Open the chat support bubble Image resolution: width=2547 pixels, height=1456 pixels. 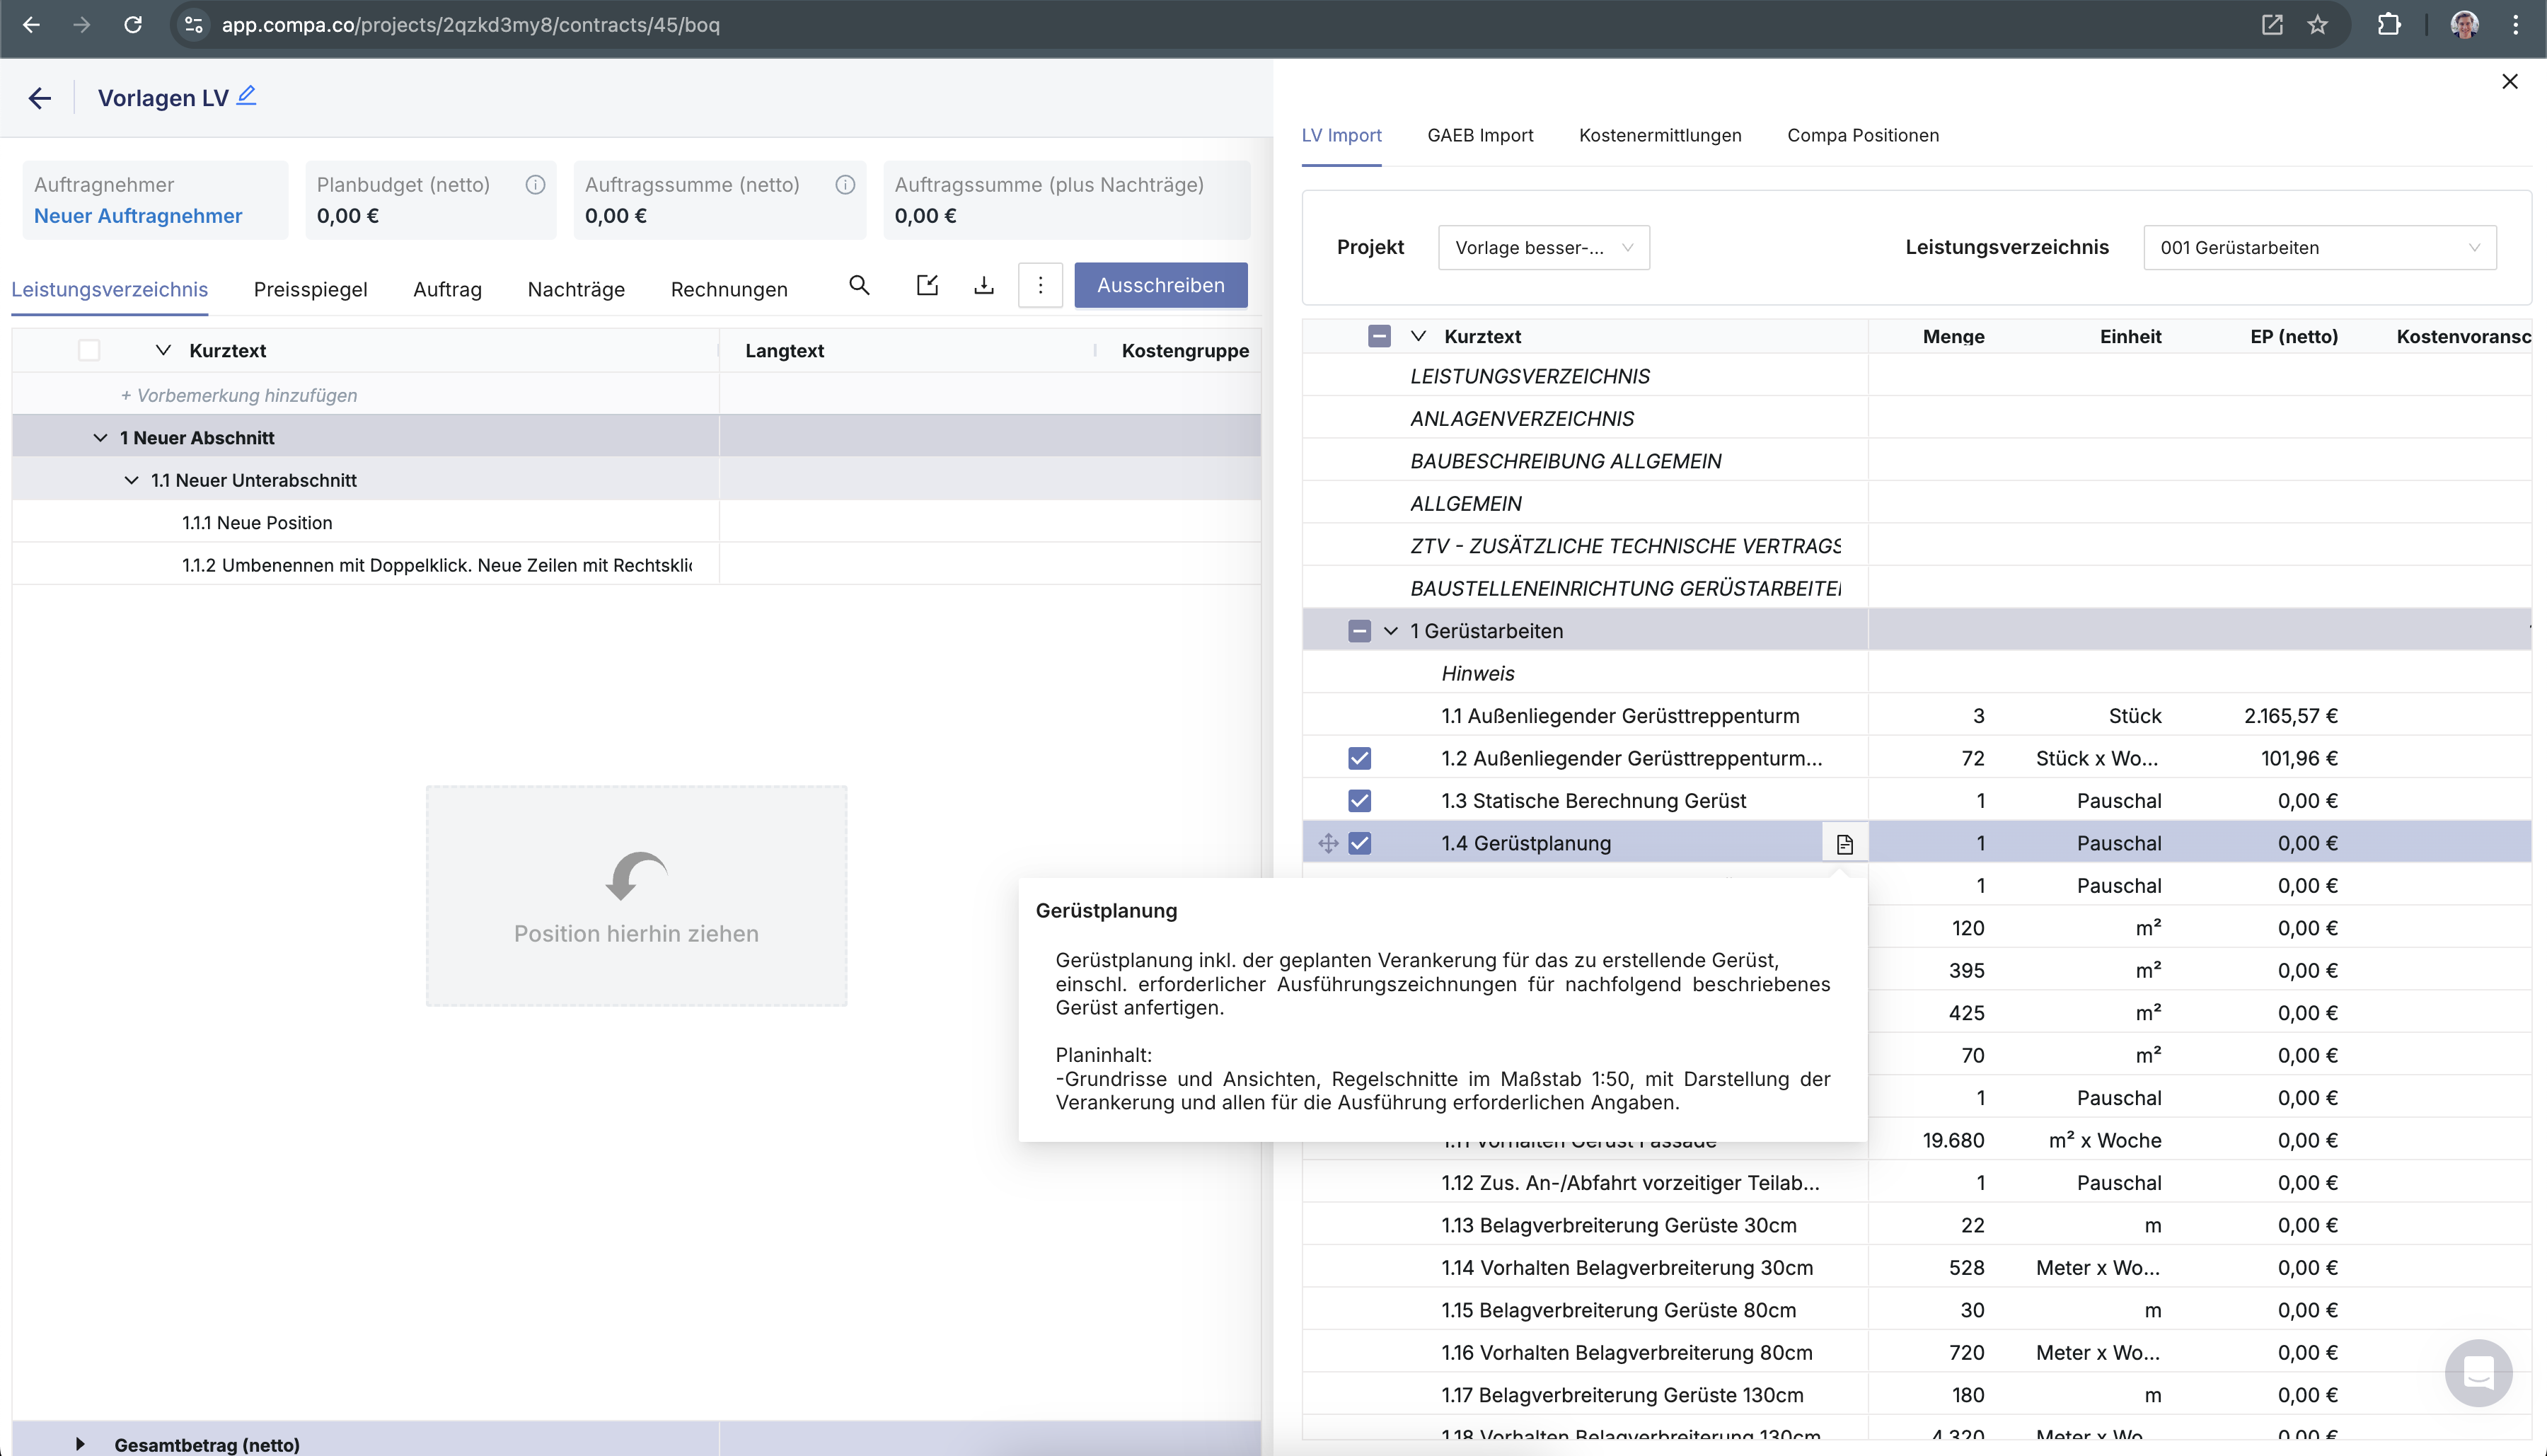tap(2478, 1372)
